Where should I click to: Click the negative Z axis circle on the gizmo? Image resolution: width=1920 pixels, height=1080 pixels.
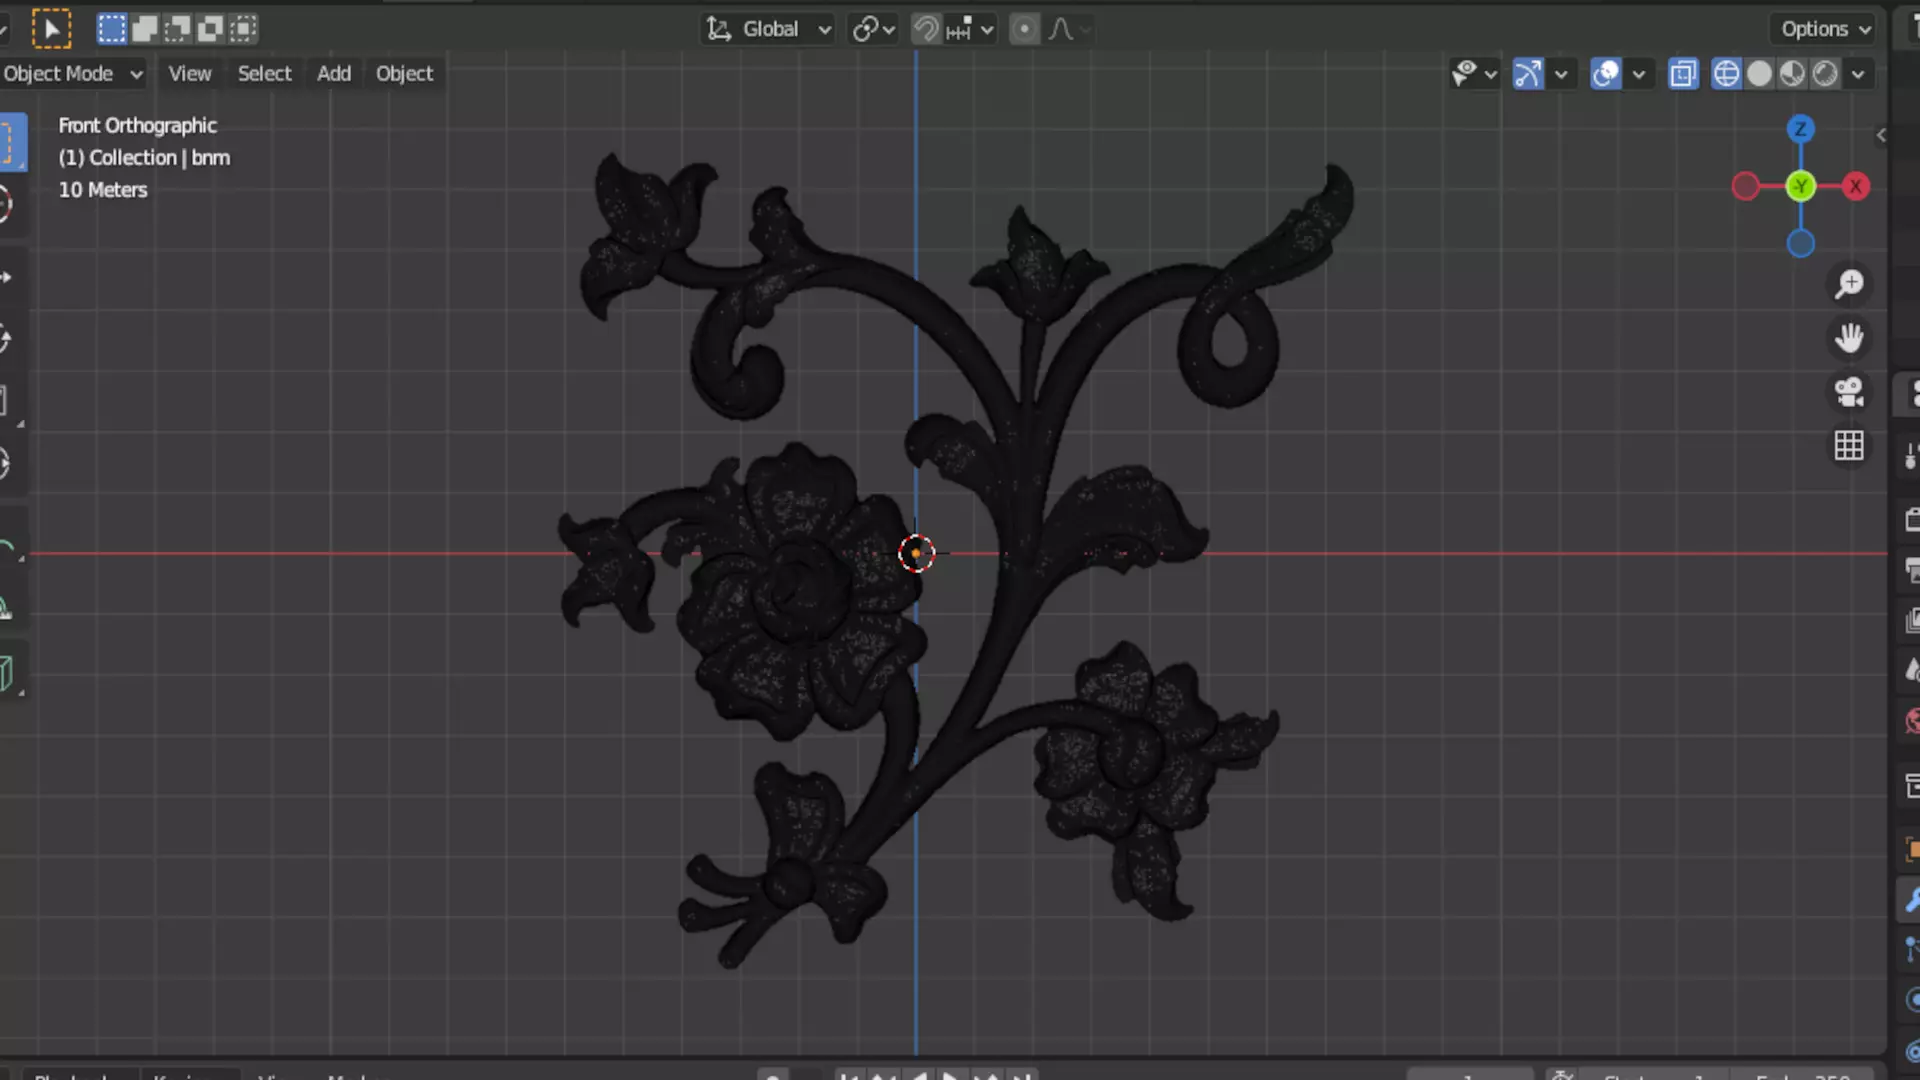pyautogui.click(x=1800, y=243)
